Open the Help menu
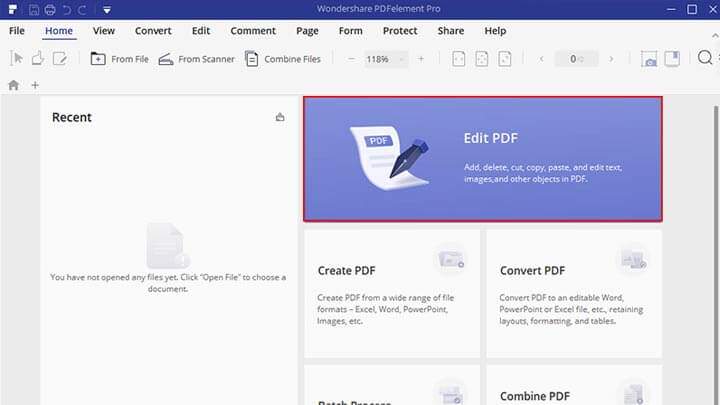 click(x=495, y=31)
